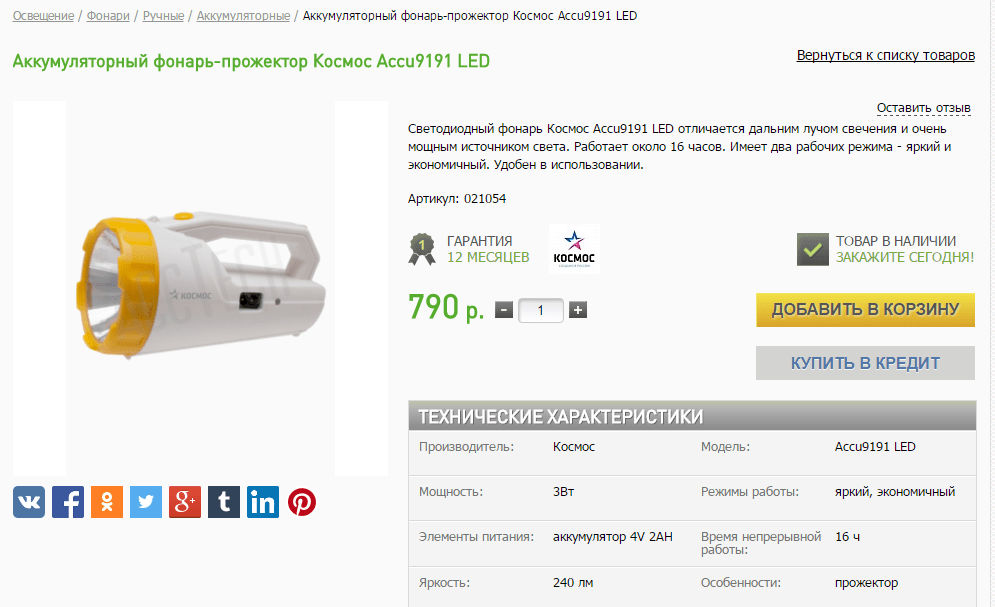The height and width of the screenshot is (607, 995).
Task: Add the flashlight to cart
Action: (865, 310)
